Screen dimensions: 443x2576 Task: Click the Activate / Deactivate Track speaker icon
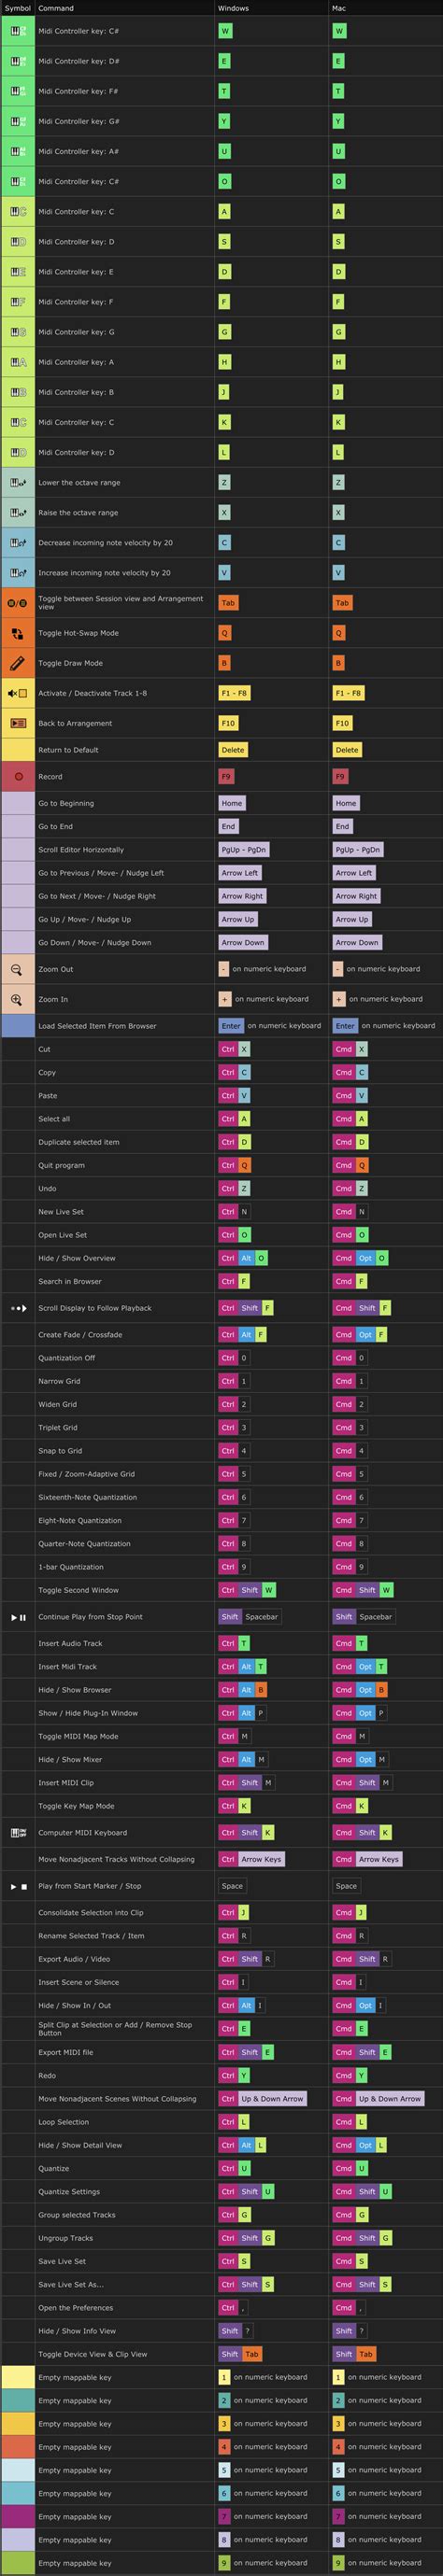tap(18, 693)
